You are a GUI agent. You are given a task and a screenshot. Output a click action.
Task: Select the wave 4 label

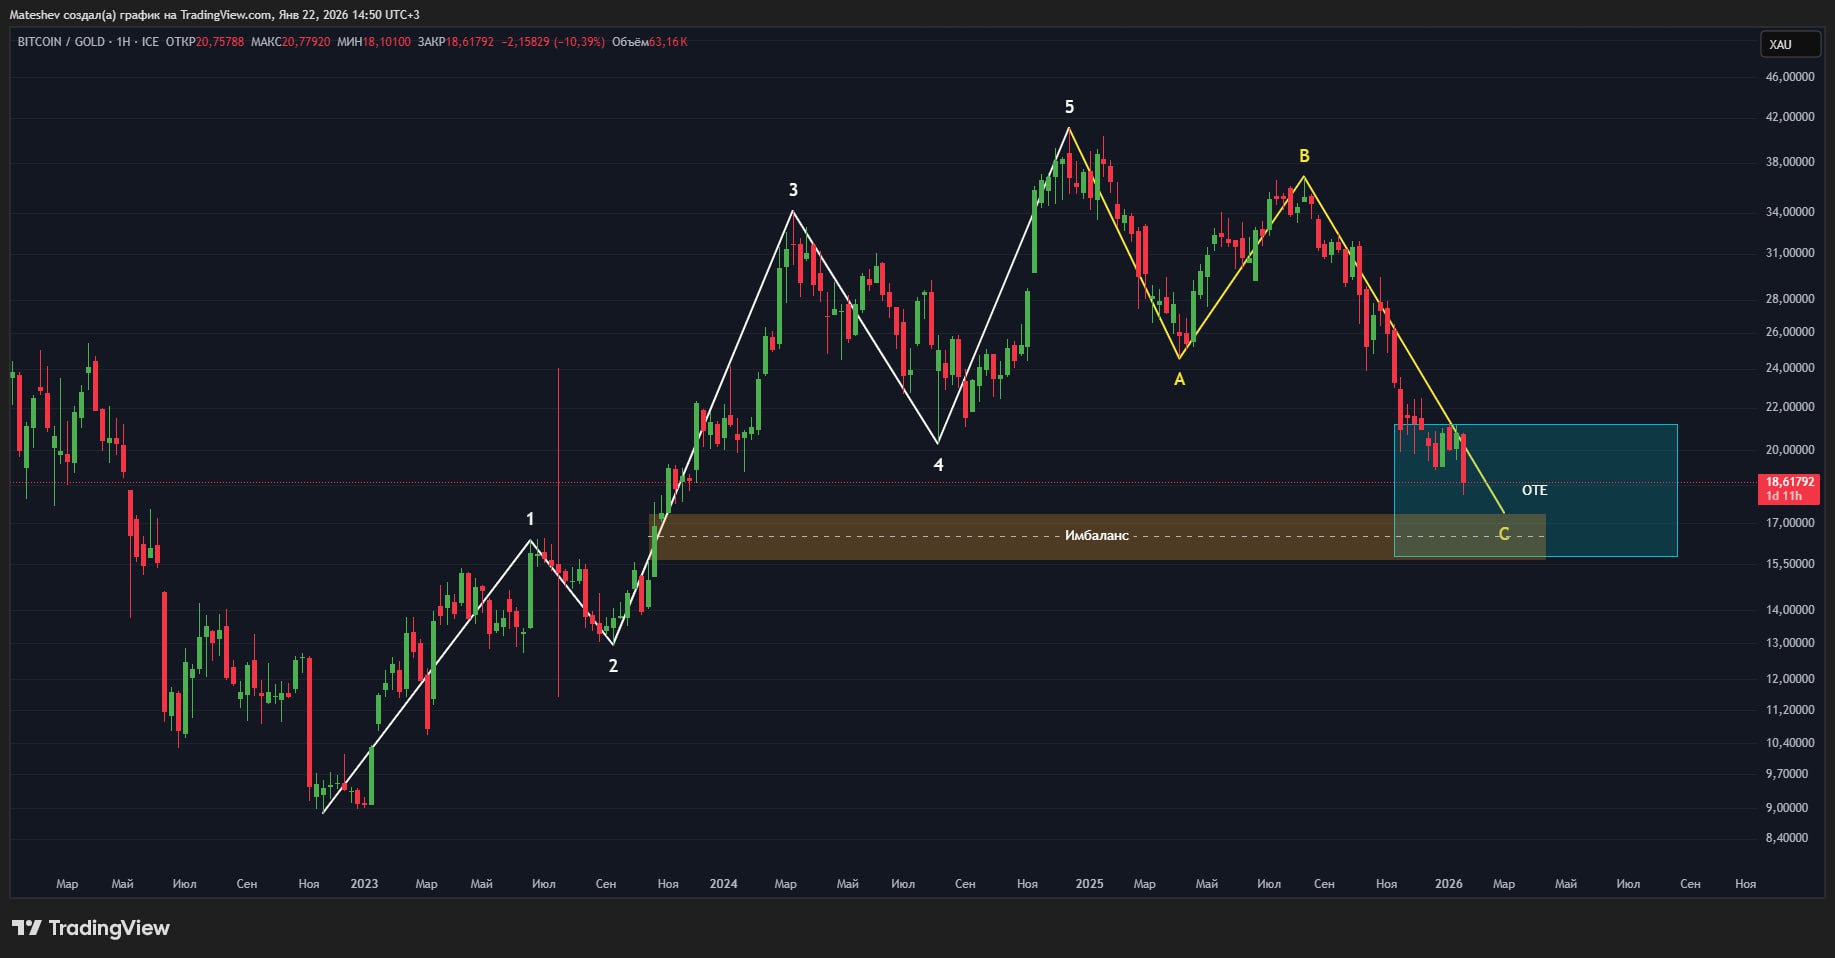click(x=938, y=465)
